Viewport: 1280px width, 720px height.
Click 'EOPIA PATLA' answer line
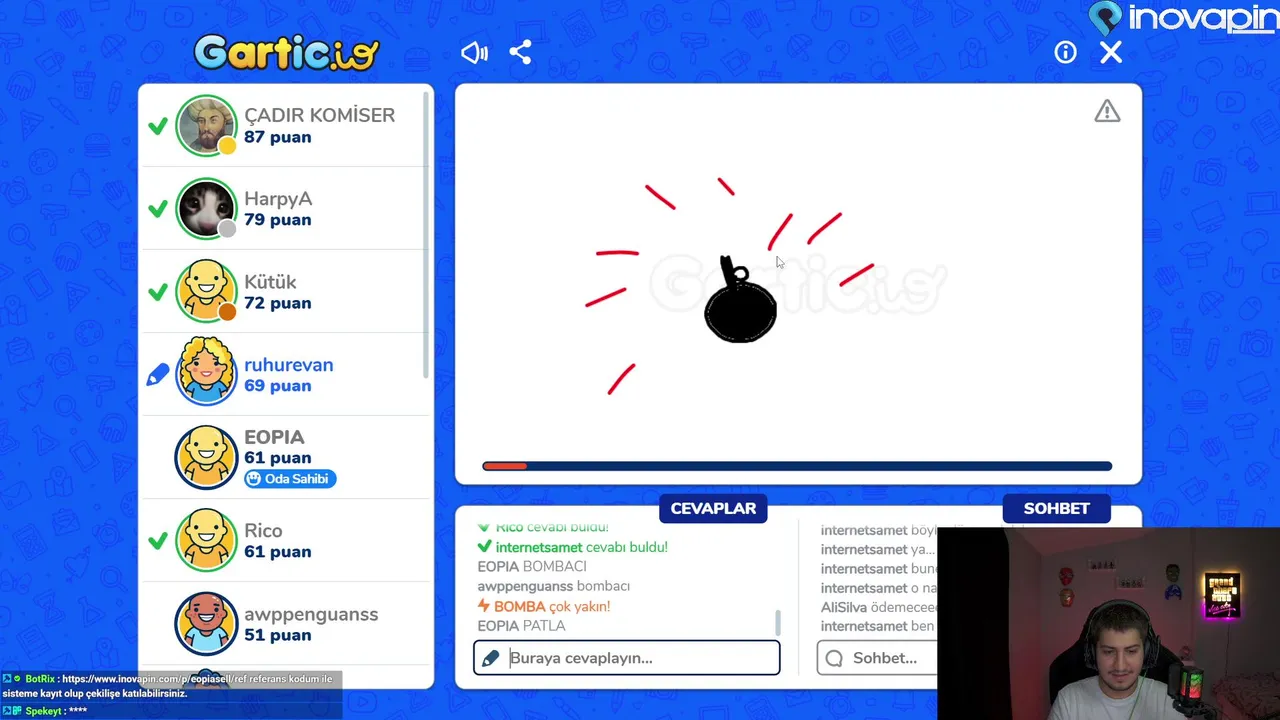click(x=521, y=626)
